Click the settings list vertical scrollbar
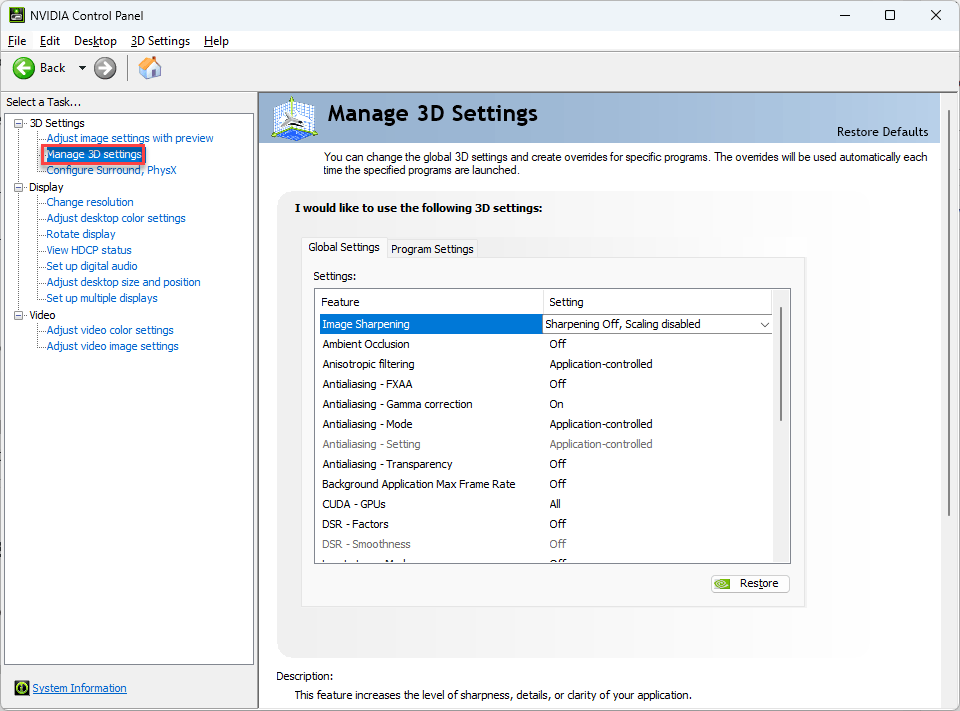The image size is (960, 711). [x=781, y=364]
